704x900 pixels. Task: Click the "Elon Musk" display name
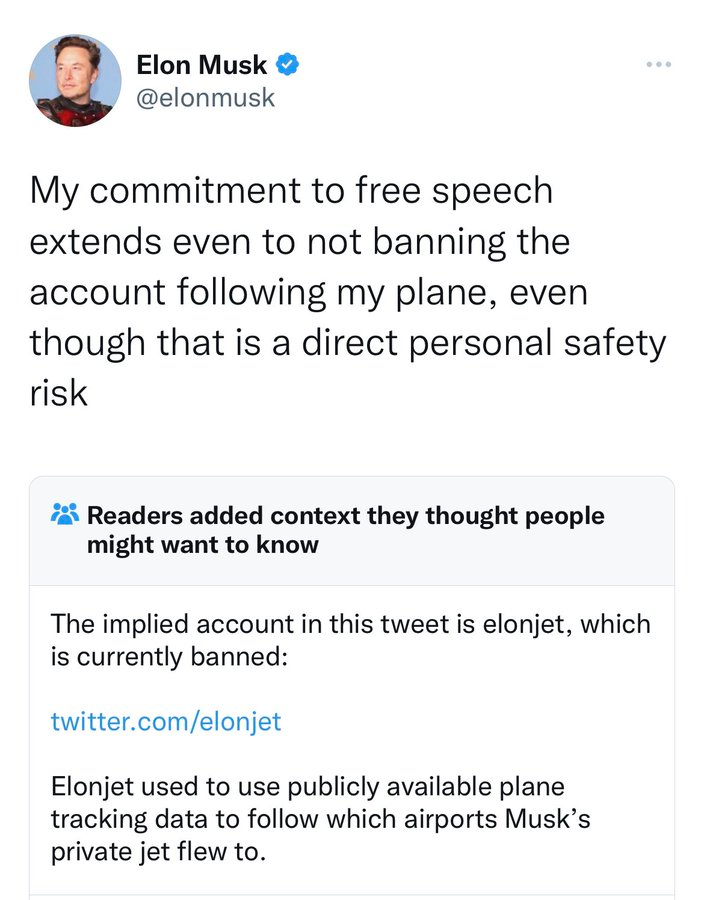click(x=201, y=66)
